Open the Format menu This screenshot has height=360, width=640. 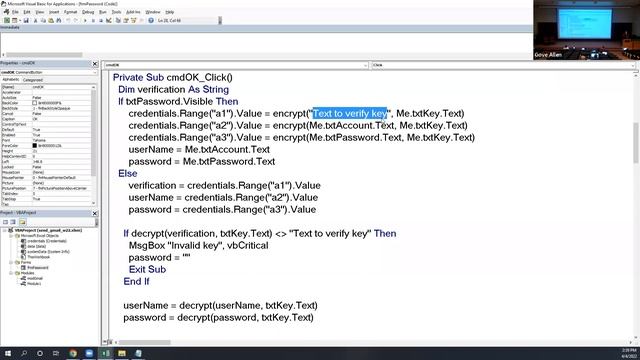(71, 12)
